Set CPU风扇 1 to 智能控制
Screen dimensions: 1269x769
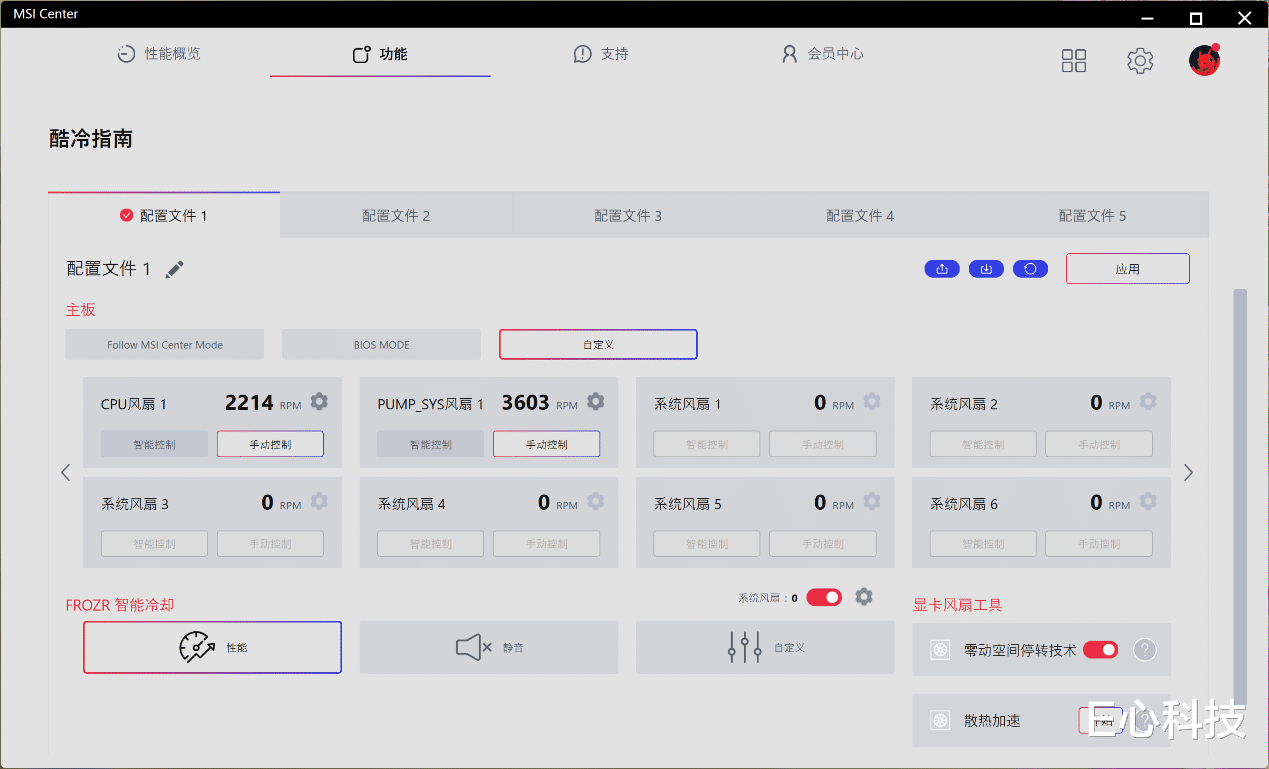point(154,444)
